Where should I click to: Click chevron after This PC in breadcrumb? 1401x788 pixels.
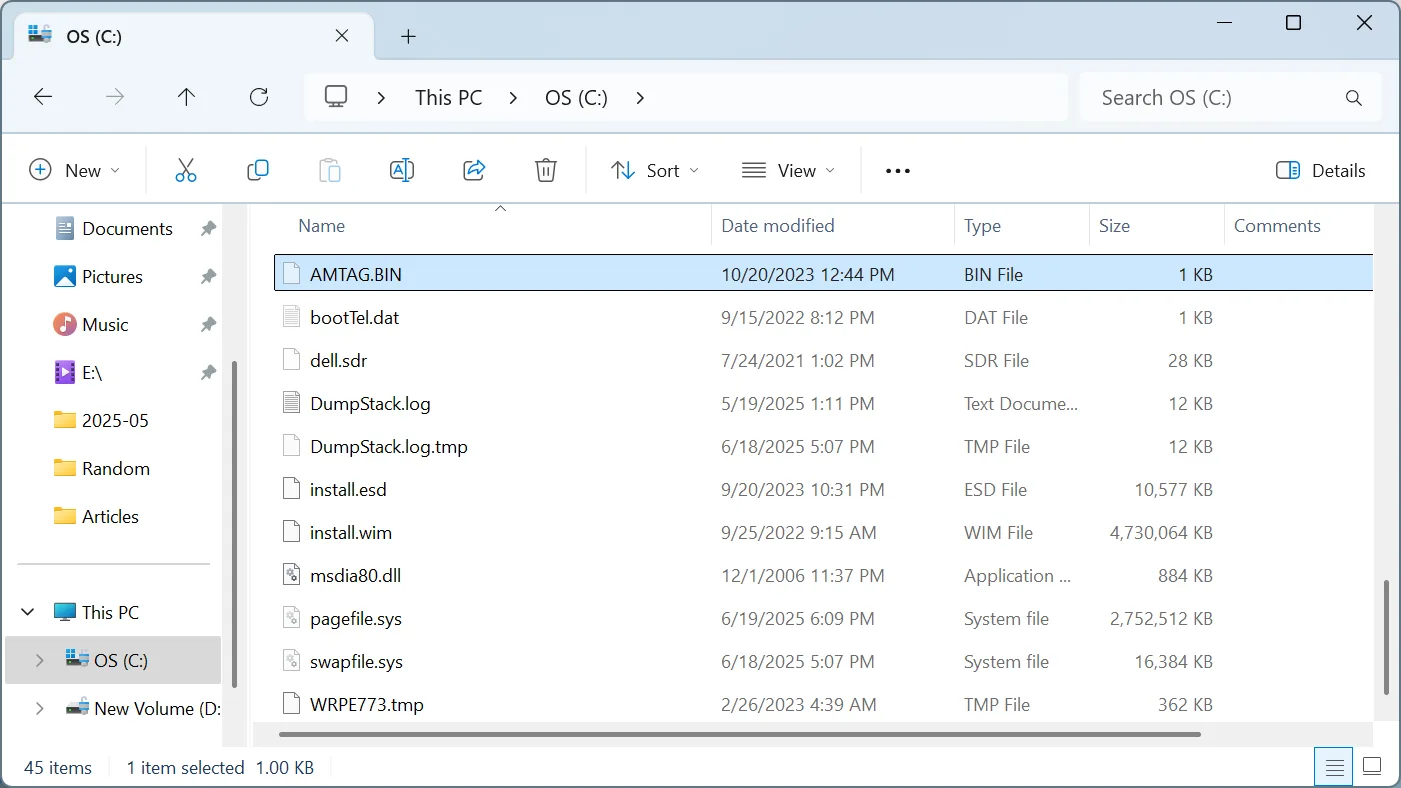point(513,98)
